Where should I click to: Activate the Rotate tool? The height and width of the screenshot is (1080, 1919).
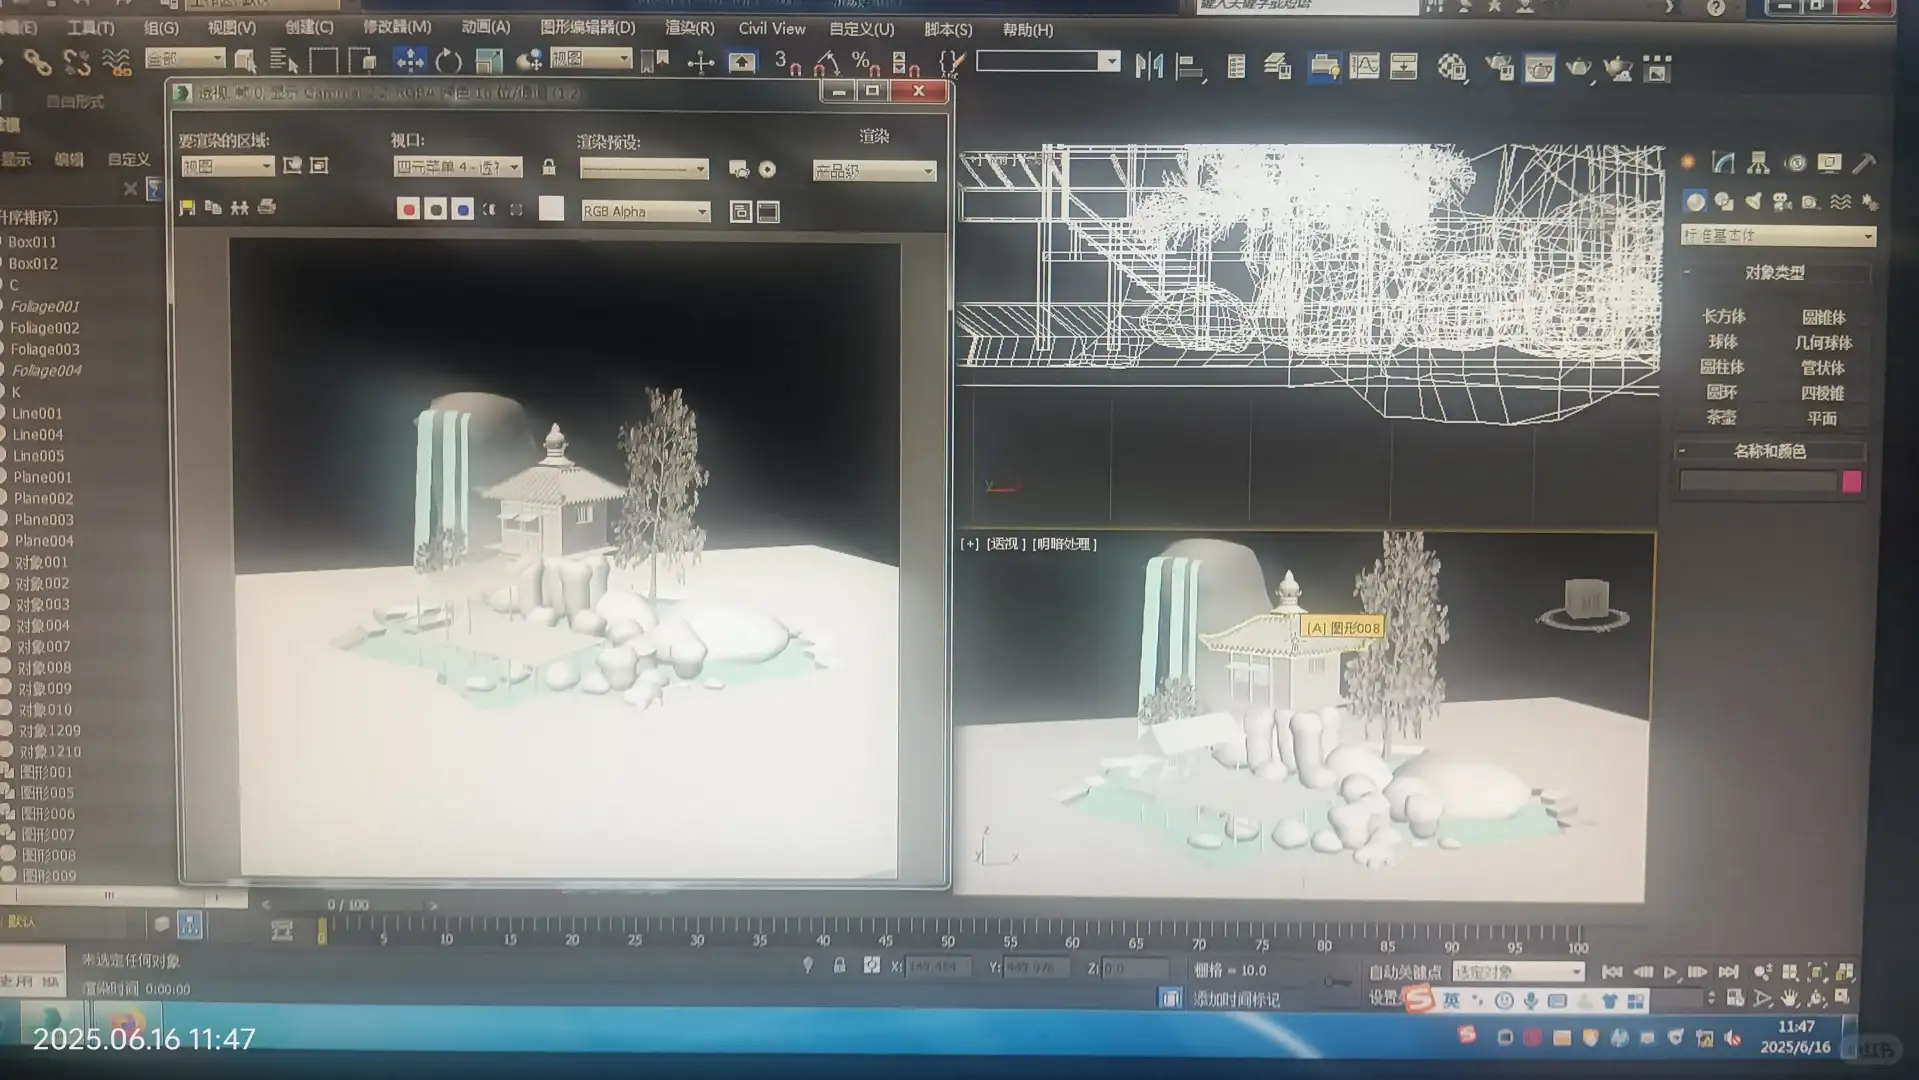click(x=449, y=61)
